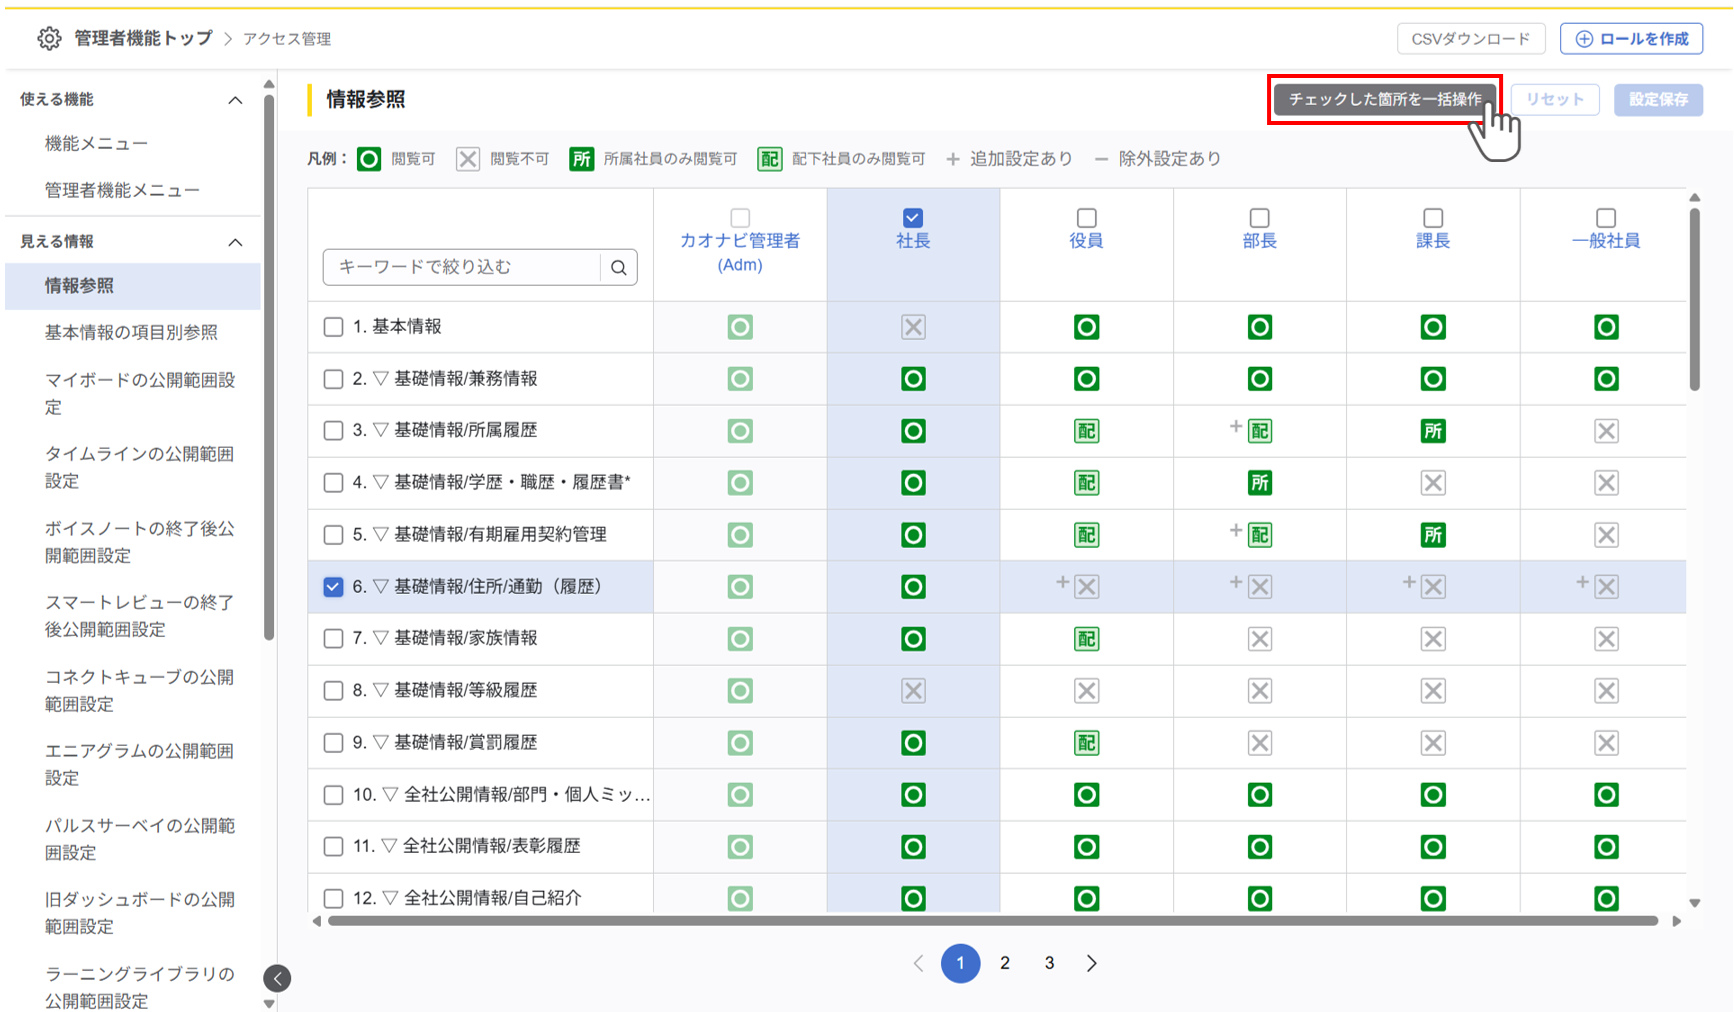Click ロールを作成 button
The image size is (1734, 1012).
(x=1632, y=39)
